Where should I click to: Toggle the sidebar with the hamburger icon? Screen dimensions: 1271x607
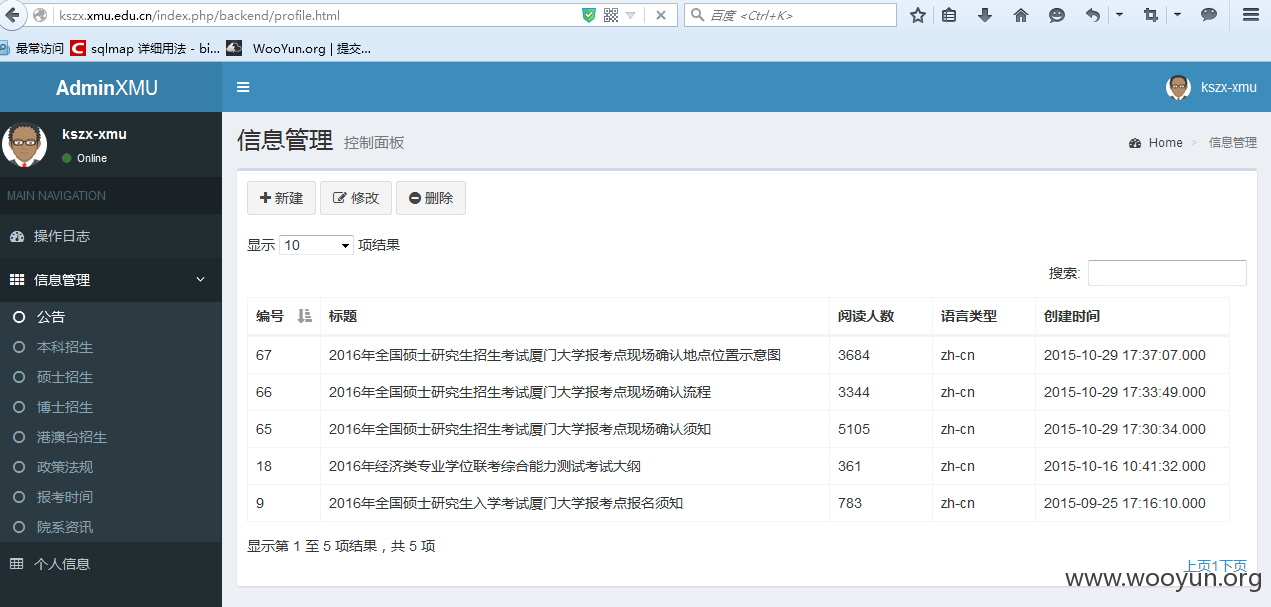243,87
